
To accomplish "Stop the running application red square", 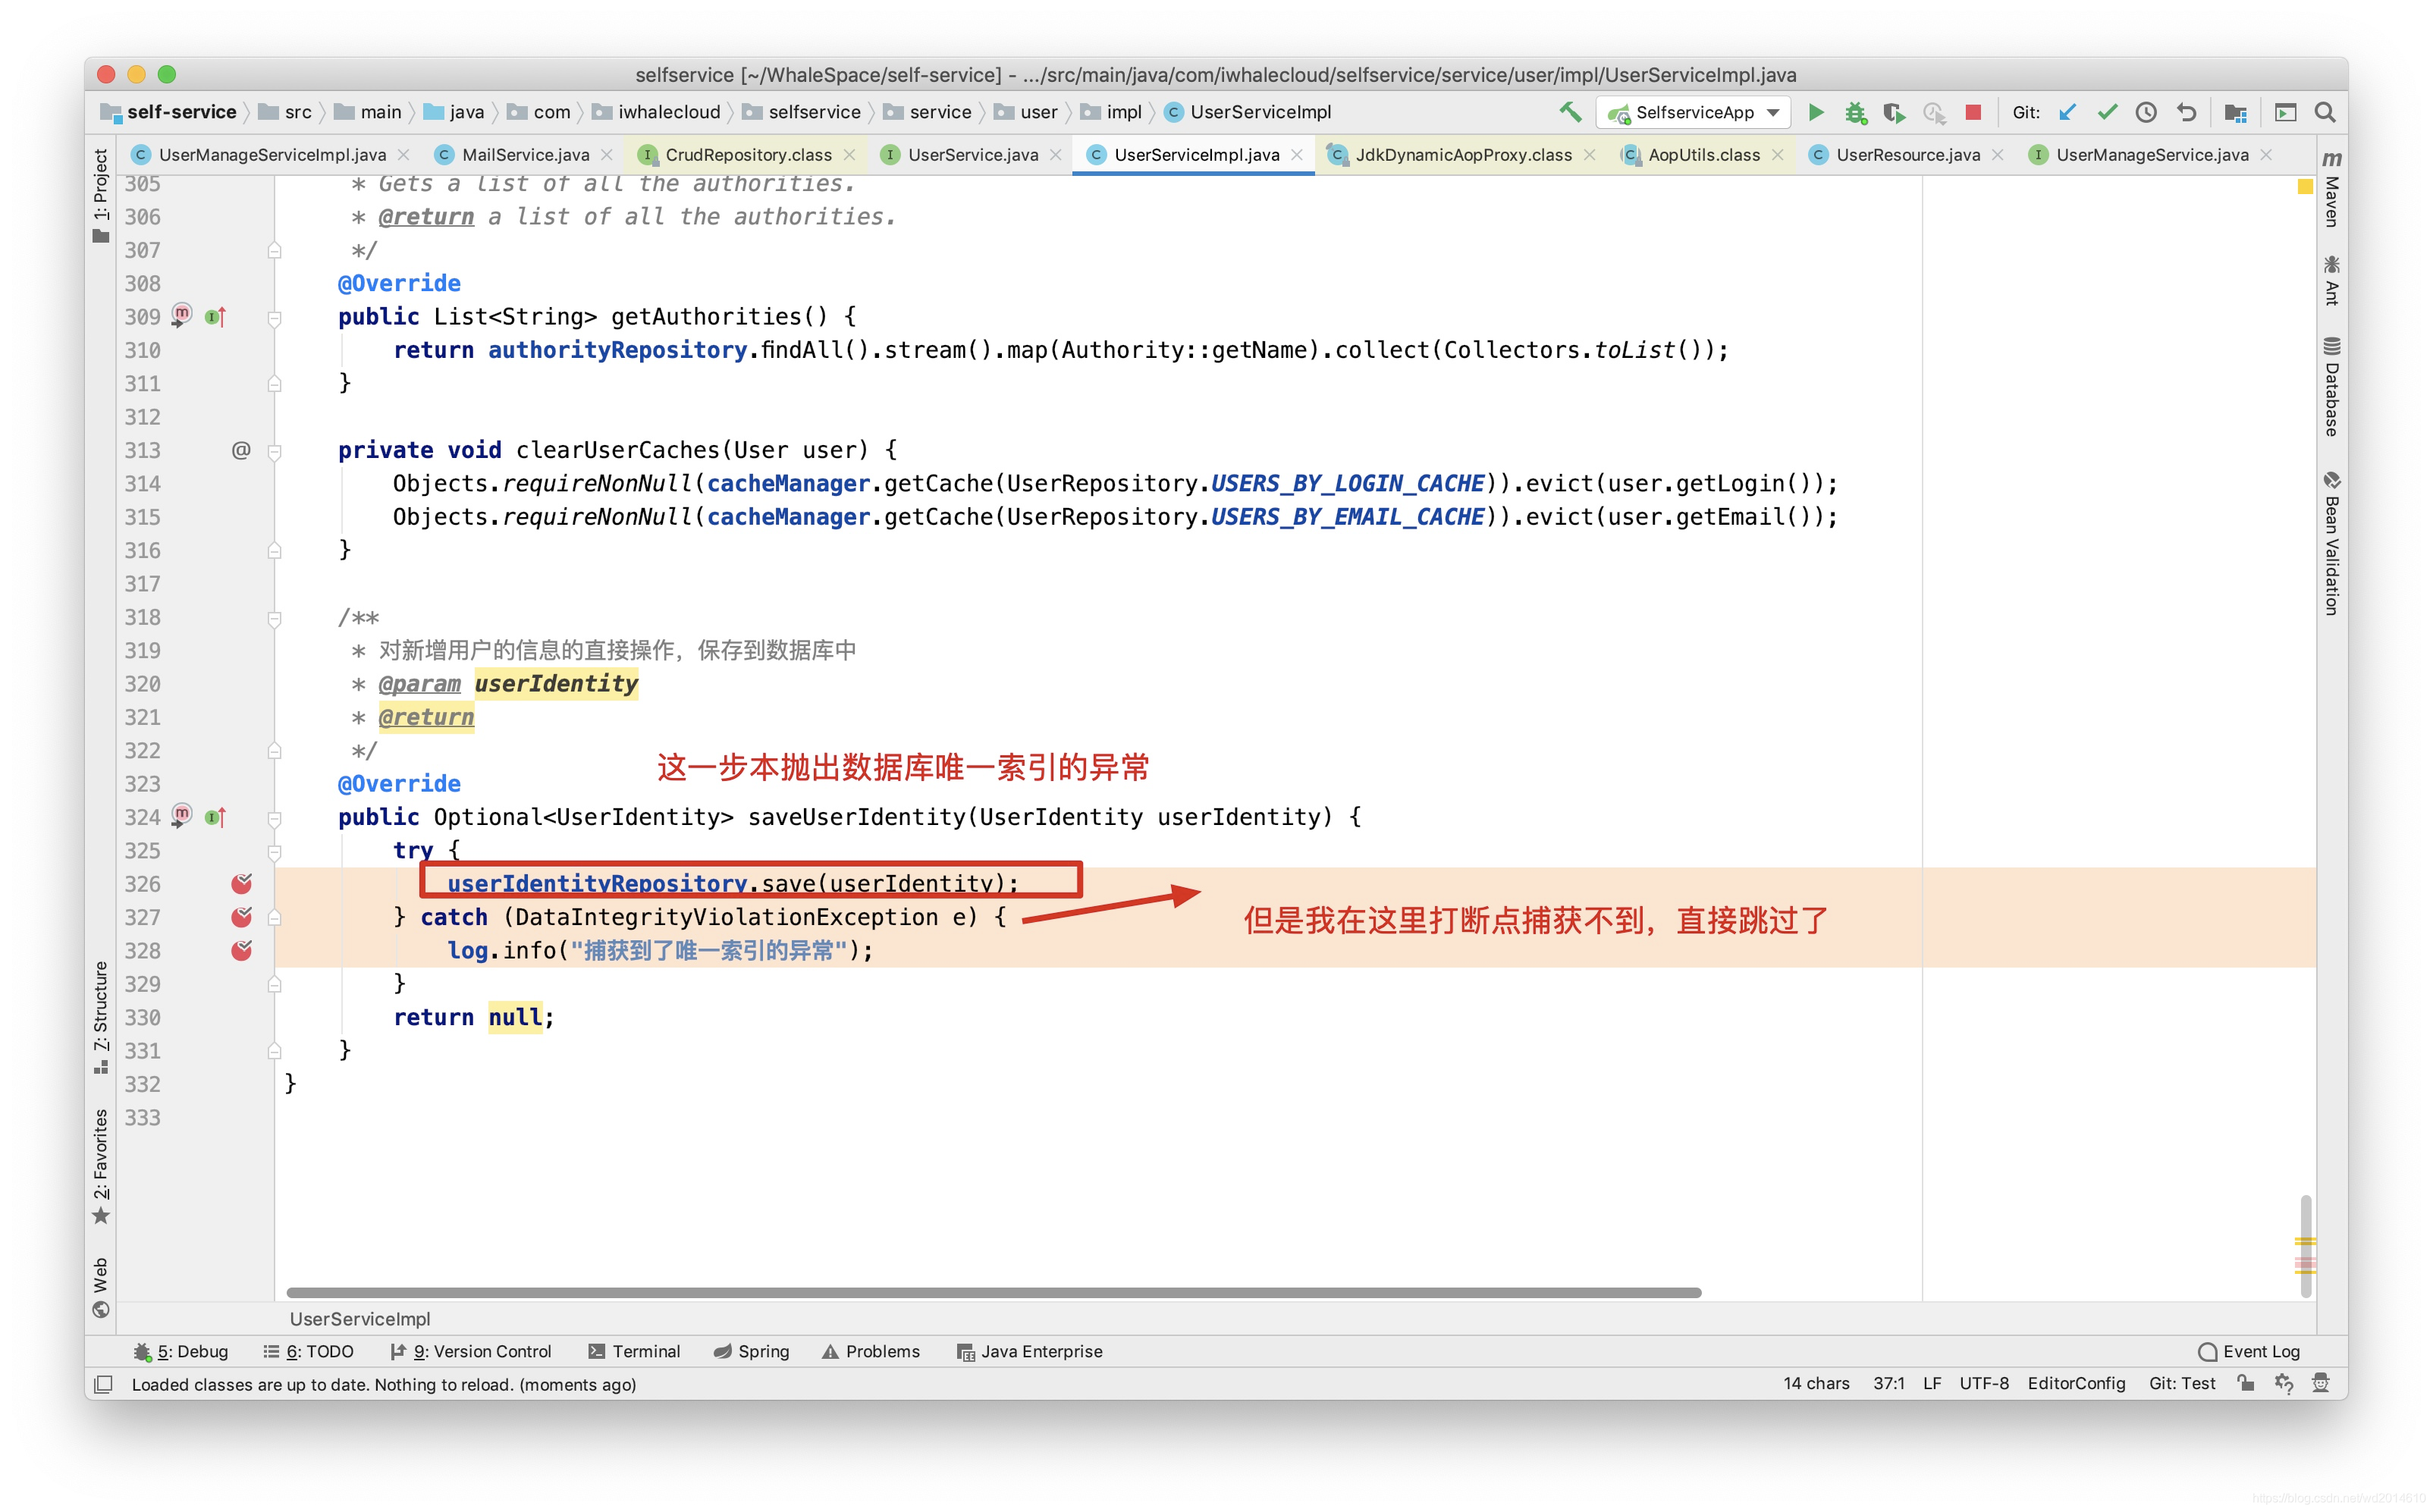I will [x=1972, y=112].
